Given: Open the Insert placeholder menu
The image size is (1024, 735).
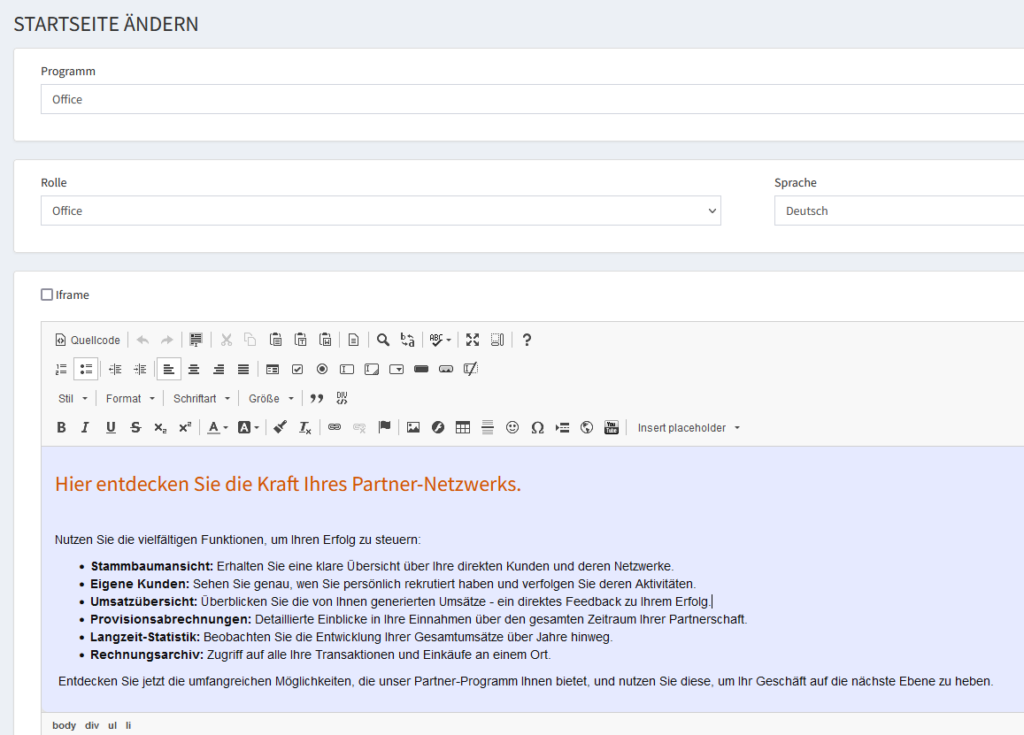Looking at the screenshot, I should 688,428.
